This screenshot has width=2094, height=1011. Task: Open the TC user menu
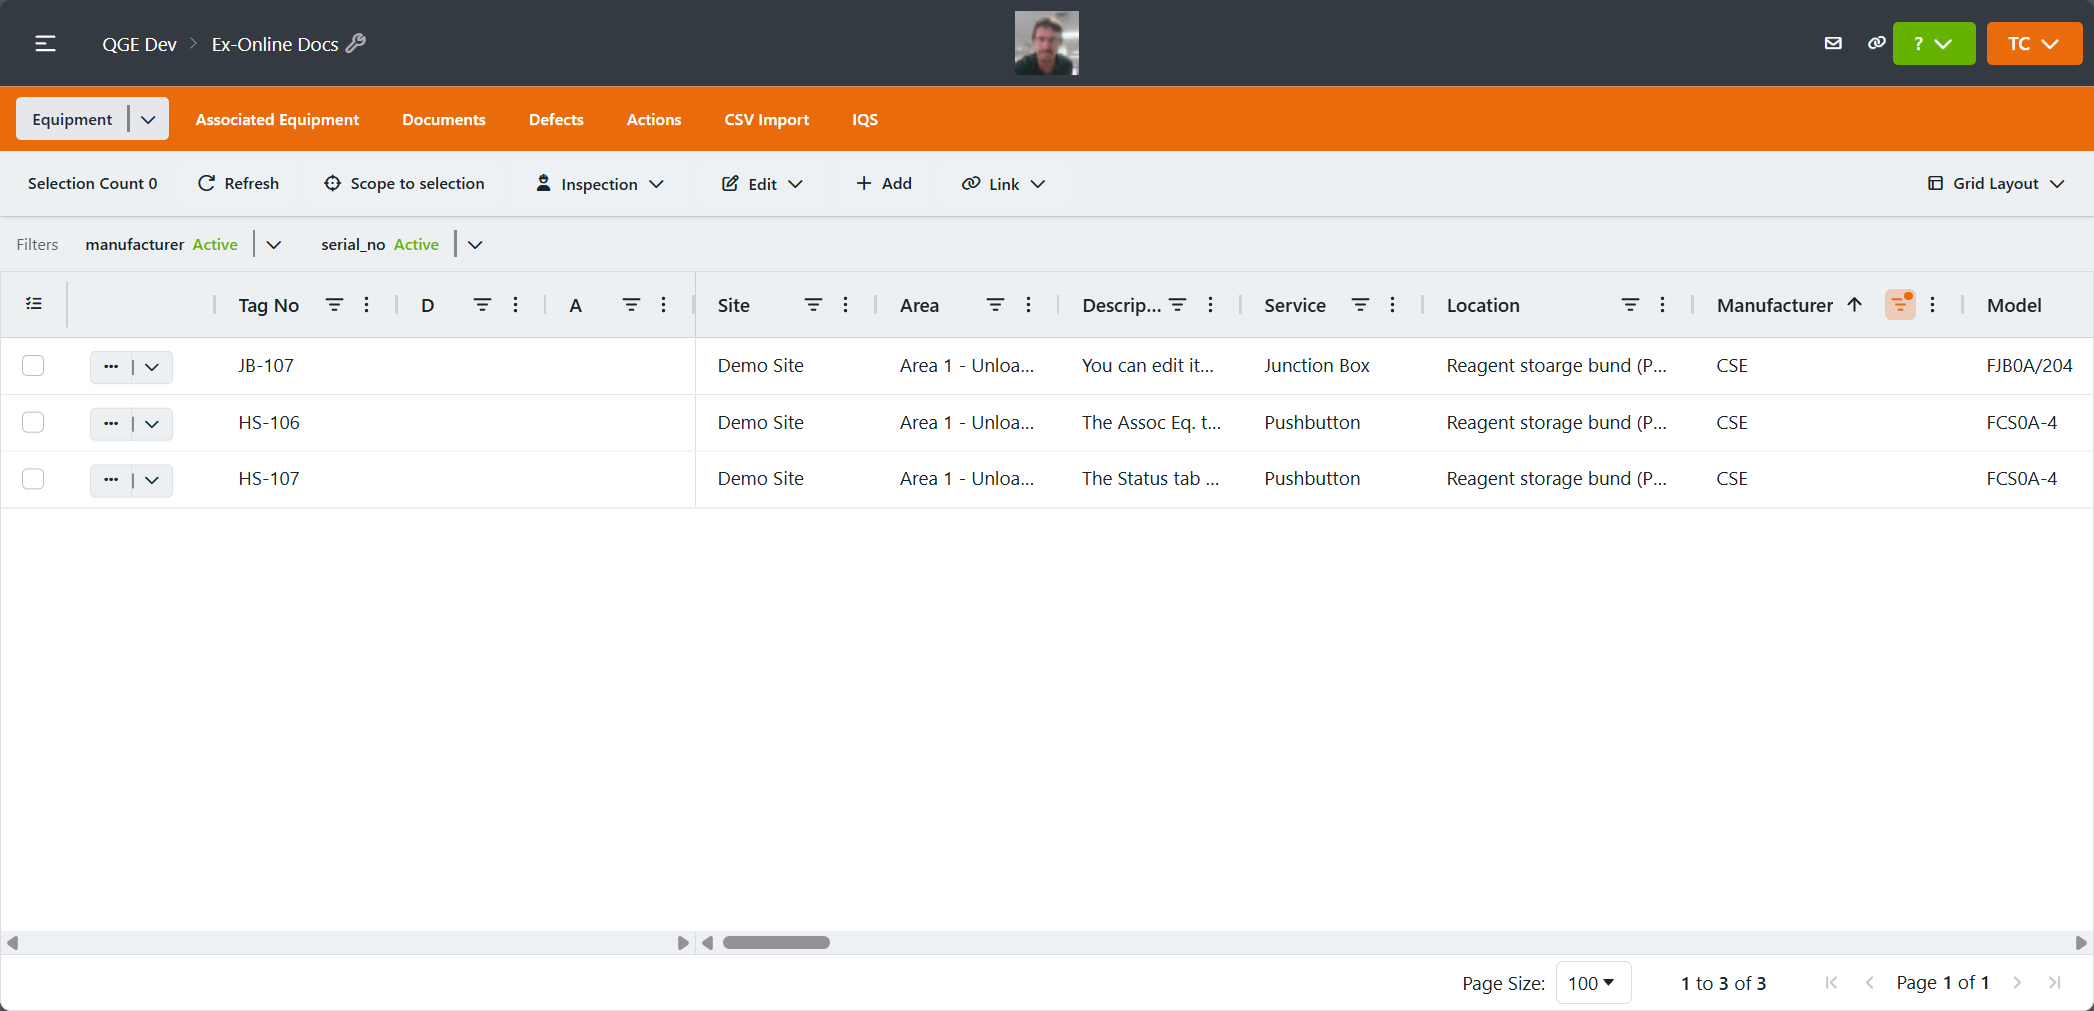[x=2034, y=43]
